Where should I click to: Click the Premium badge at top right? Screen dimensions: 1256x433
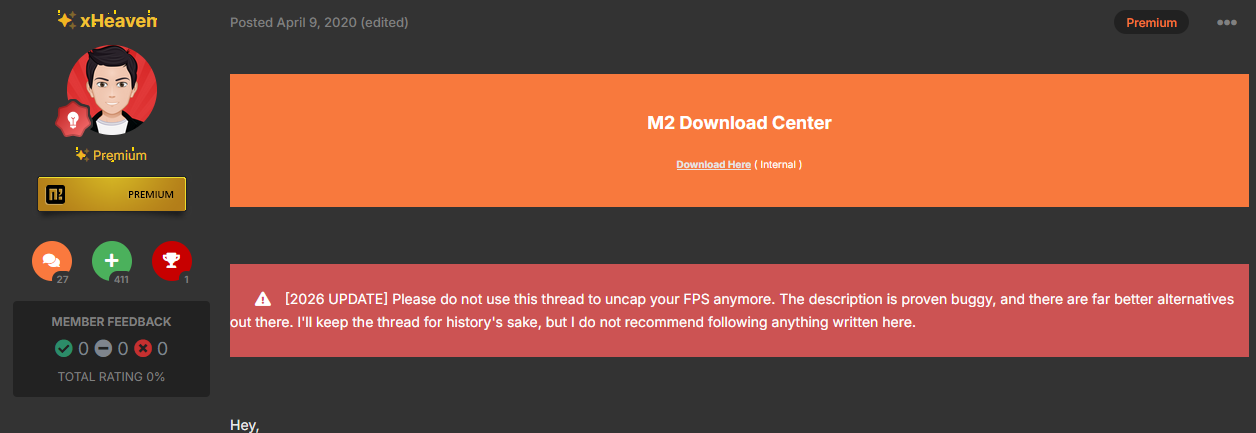(x=1151, y=23)
